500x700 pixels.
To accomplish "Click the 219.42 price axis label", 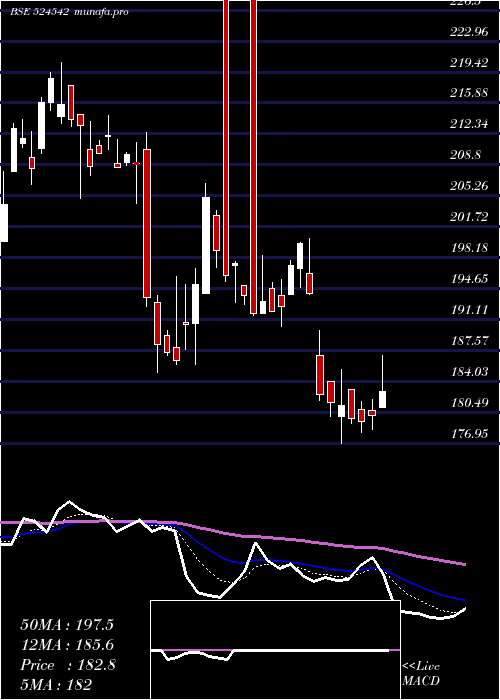I will 469,63.
